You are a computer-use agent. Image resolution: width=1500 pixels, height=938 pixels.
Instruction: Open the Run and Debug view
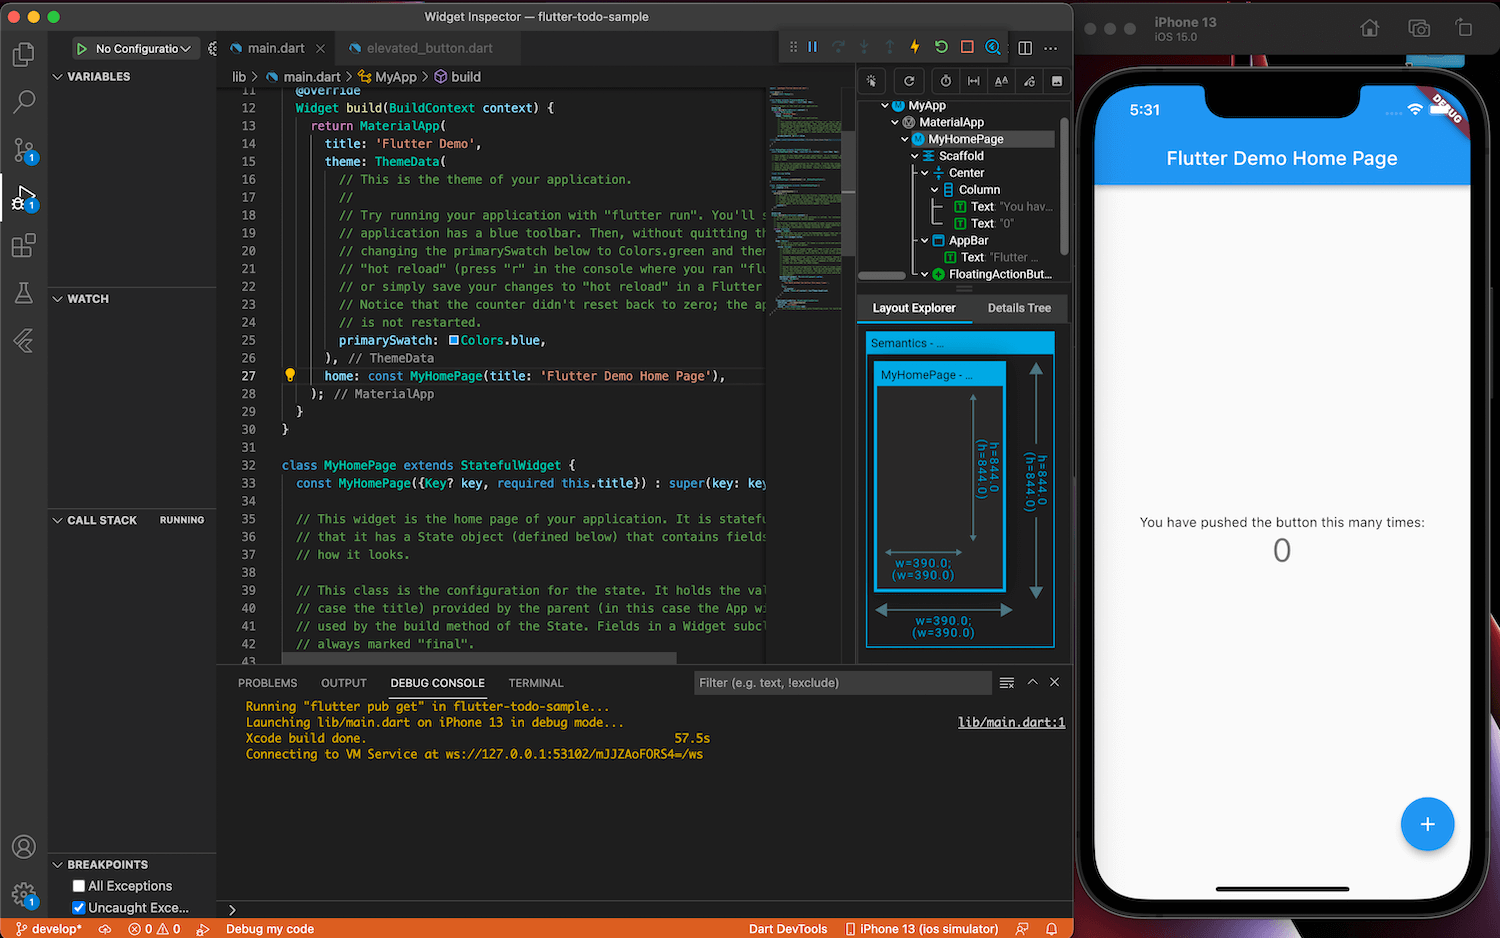[x=23, y=198]
